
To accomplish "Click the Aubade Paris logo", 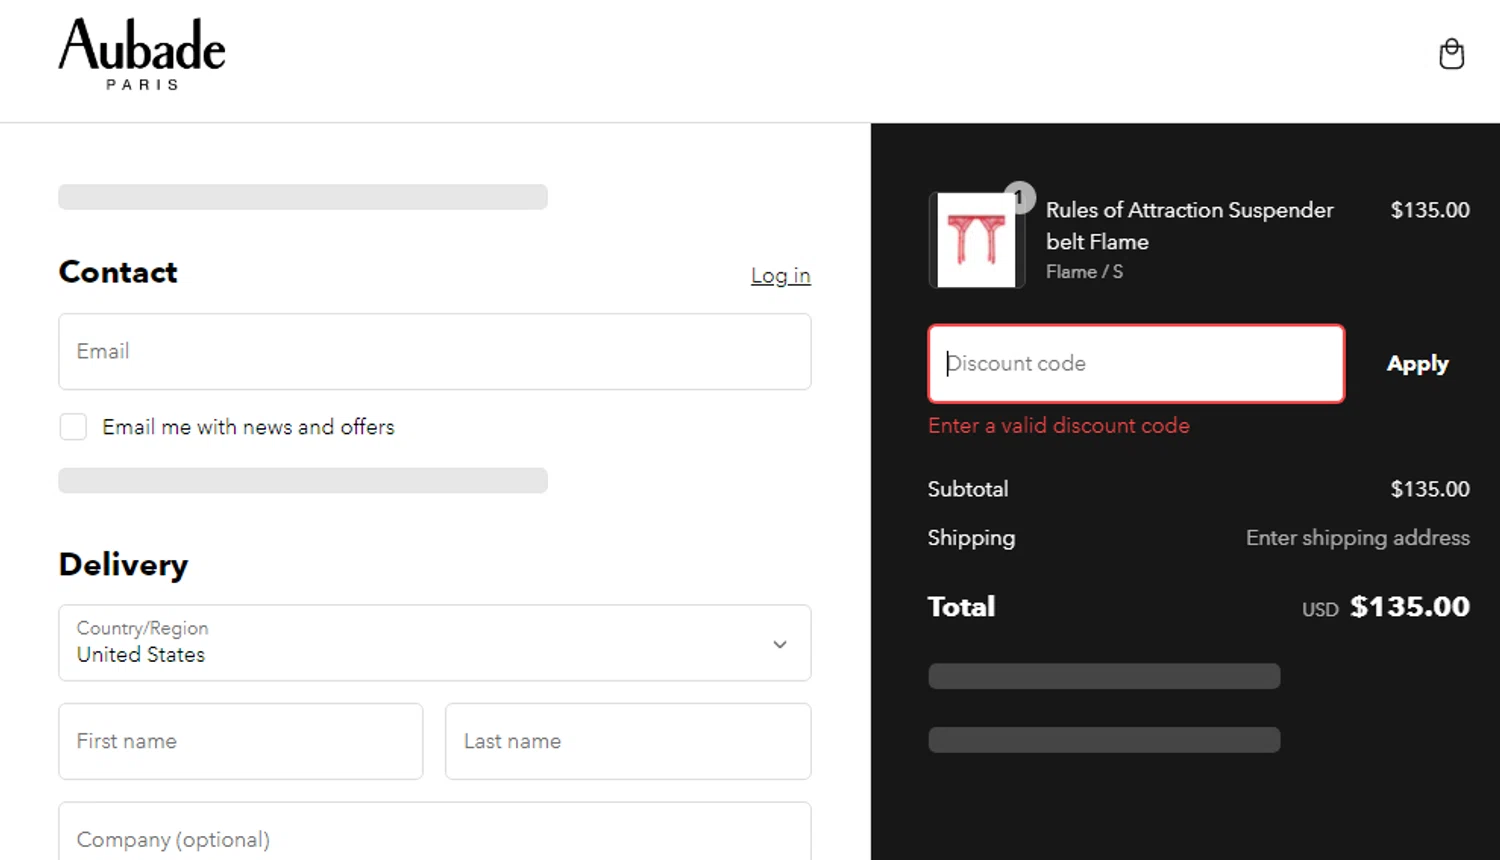I will [x=142, y=55].
